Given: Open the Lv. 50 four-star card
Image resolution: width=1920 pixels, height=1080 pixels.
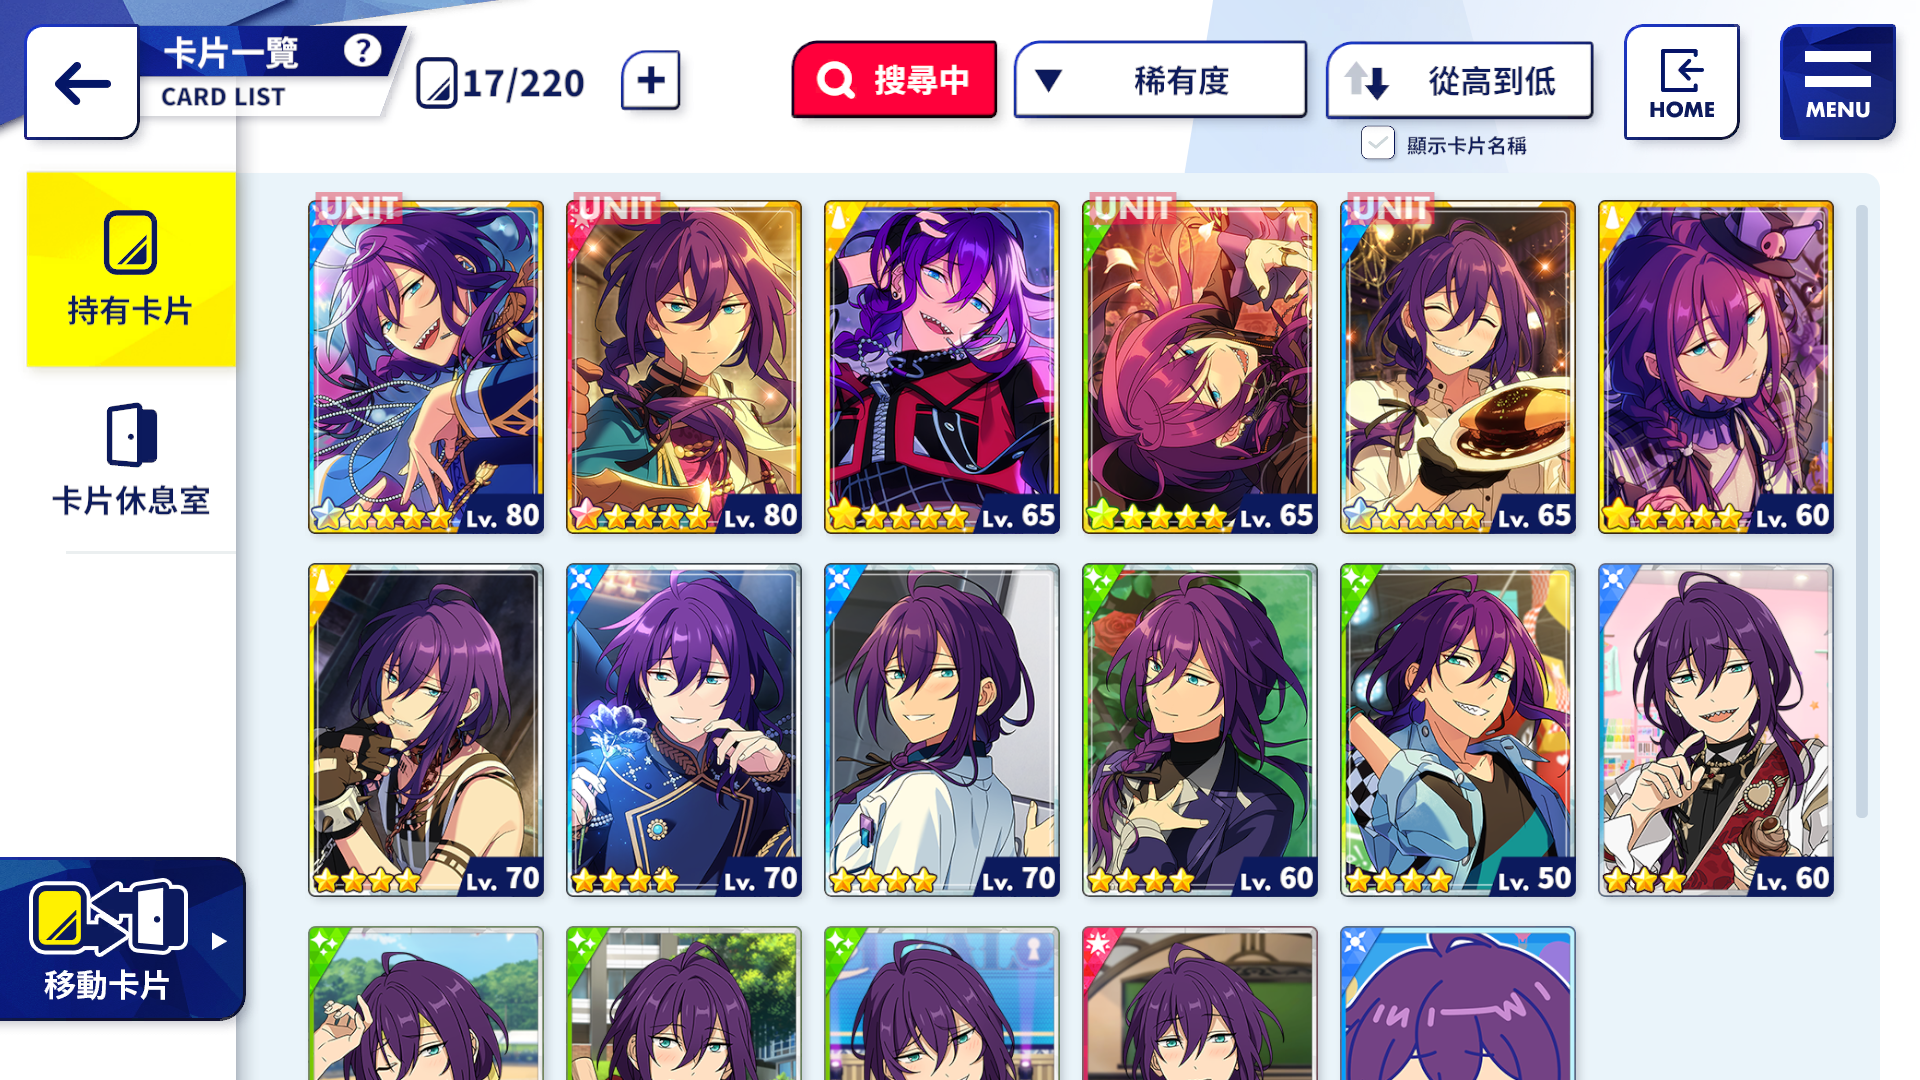Looking at the screenshot, I should click(x=1458, y=730).
